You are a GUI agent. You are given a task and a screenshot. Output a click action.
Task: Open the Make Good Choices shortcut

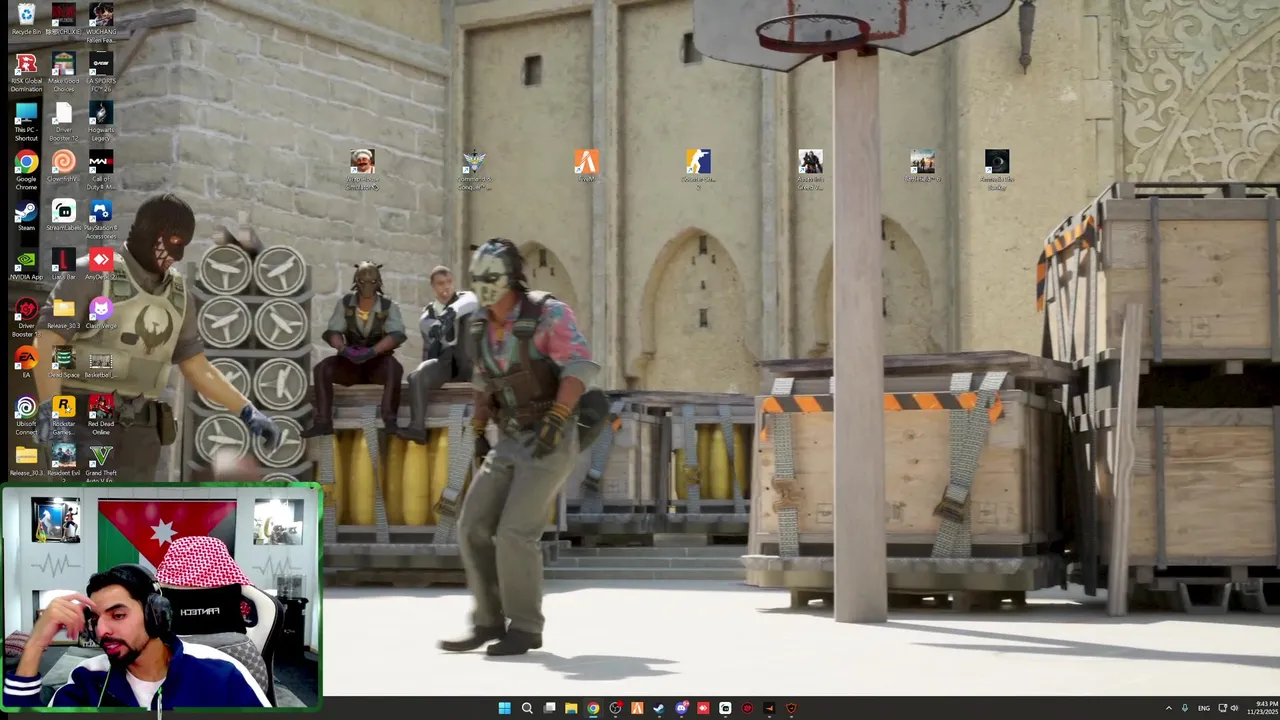pos(63,72)
